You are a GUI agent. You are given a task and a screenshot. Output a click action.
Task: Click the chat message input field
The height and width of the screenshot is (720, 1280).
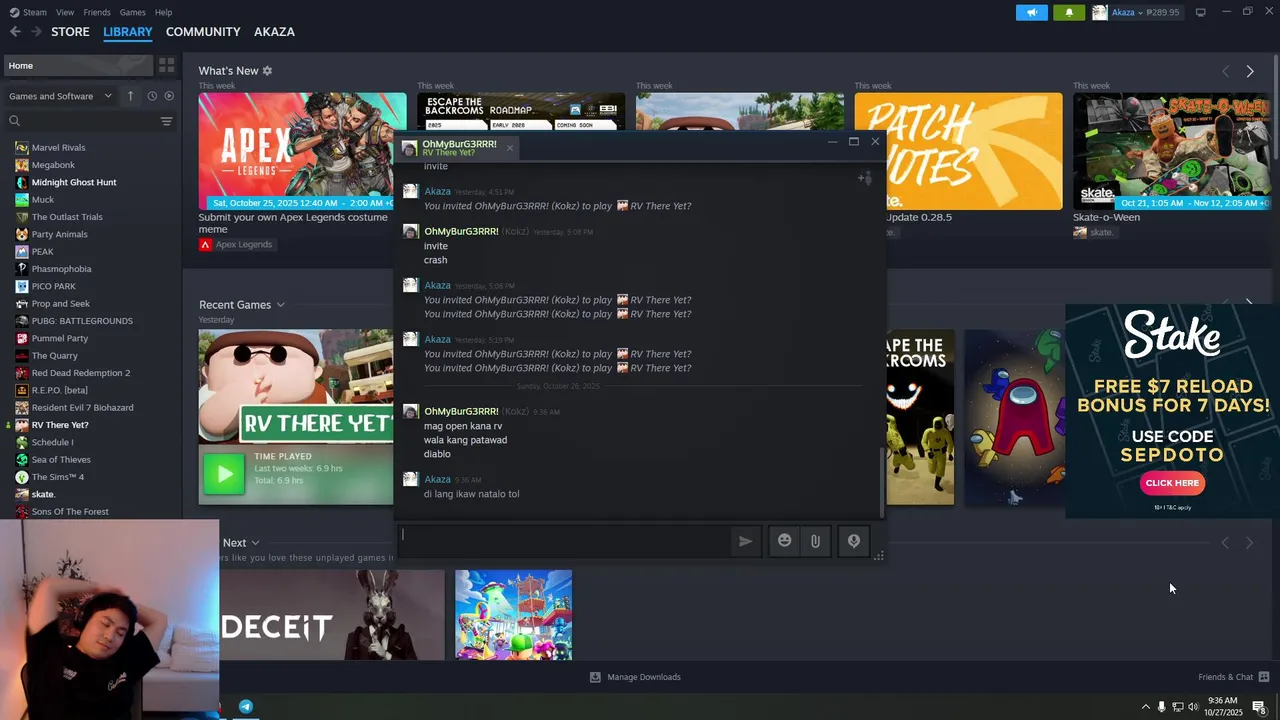pyautogui.click(x=564, y=540)
